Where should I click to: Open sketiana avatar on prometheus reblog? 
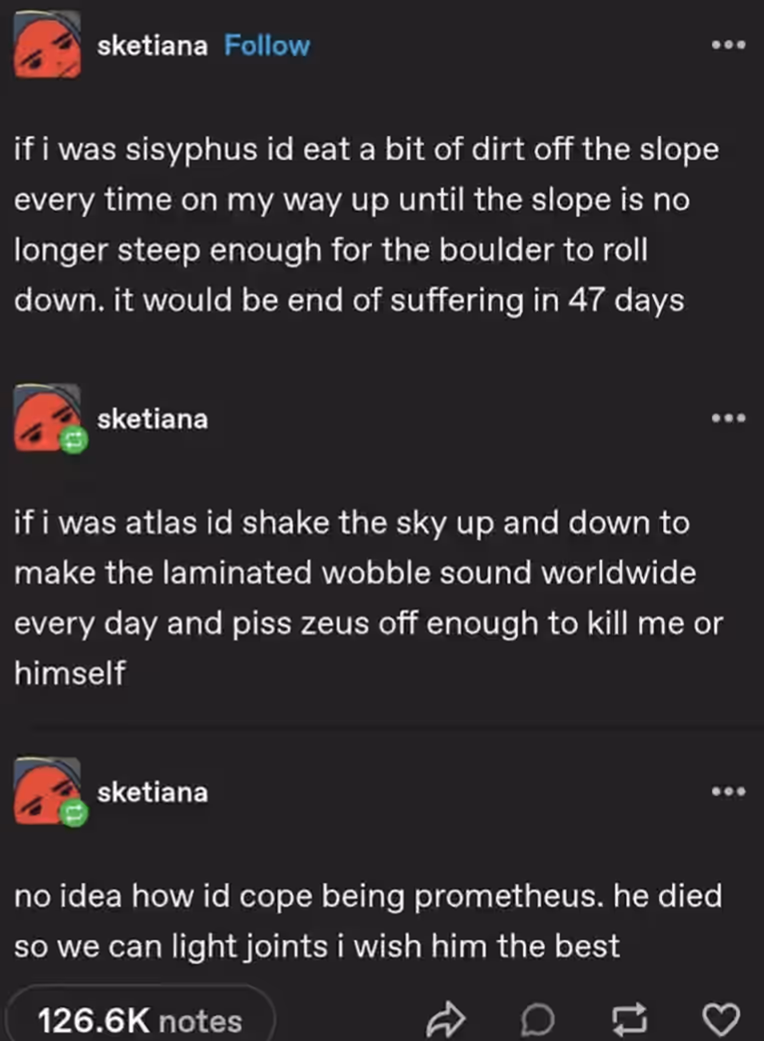tap(47, 791)
